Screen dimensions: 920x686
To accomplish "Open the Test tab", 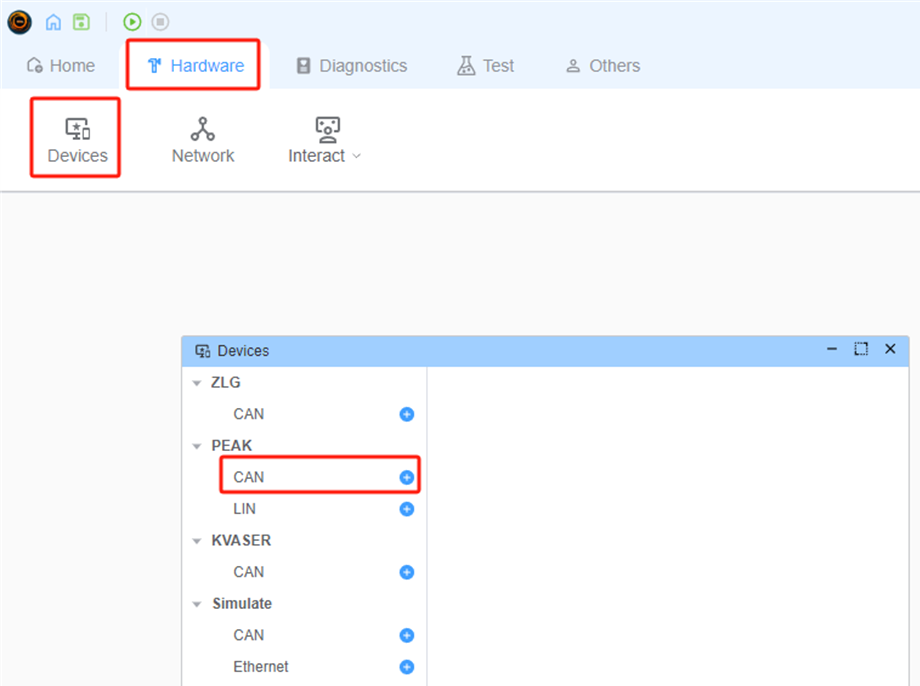I will [485, 66].
